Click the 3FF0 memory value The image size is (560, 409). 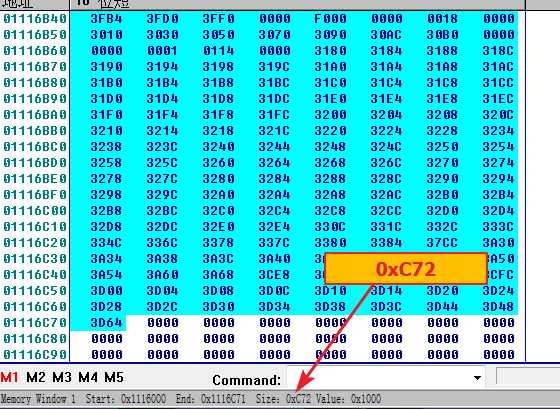tap(219, 19)
